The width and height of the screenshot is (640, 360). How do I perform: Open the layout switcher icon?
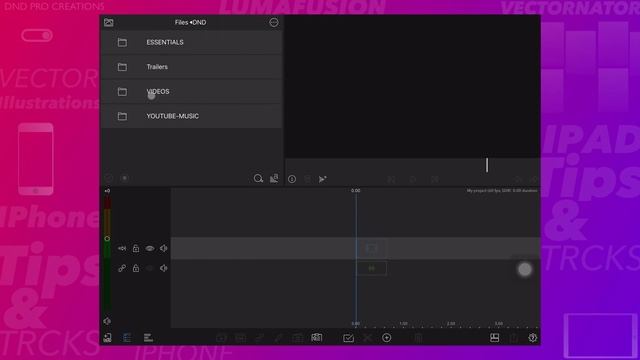coord(494,338)
